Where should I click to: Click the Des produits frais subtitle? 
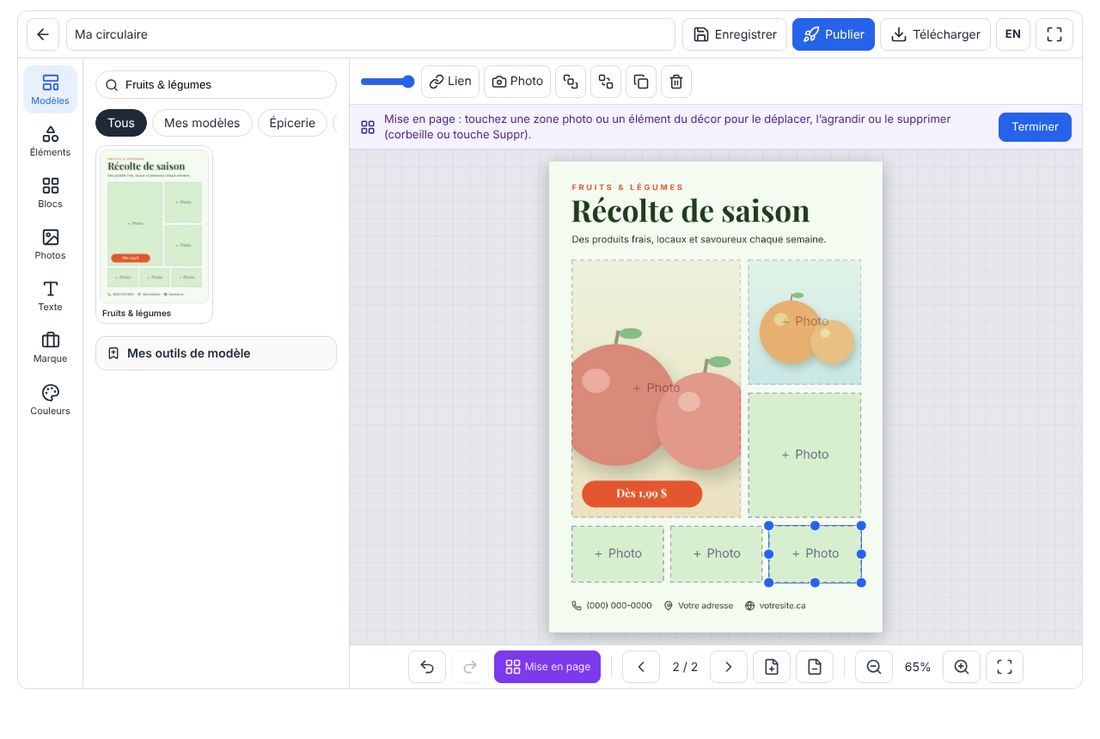click(x=699, y=239)
